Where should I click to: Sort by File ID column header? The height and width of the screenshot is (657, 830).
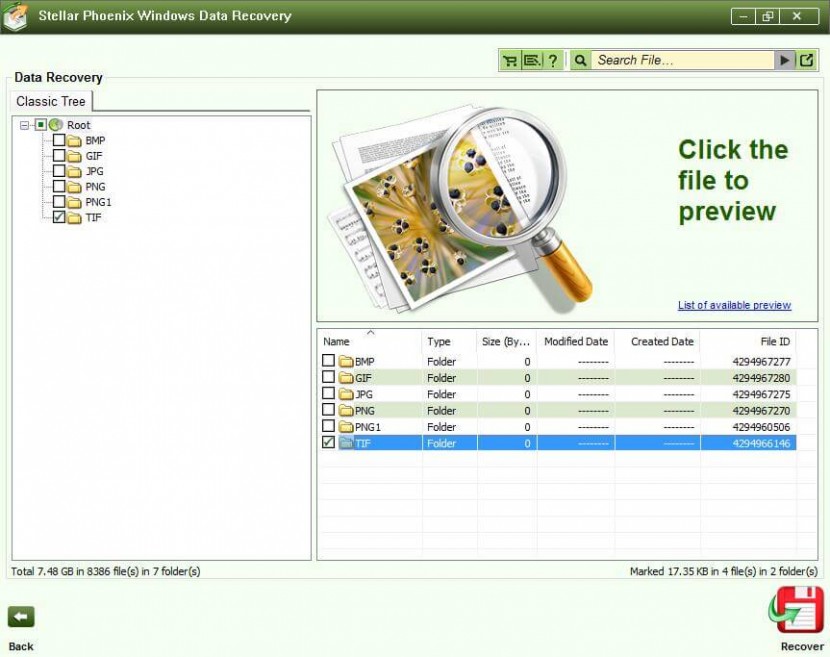[x=748, y=341]
